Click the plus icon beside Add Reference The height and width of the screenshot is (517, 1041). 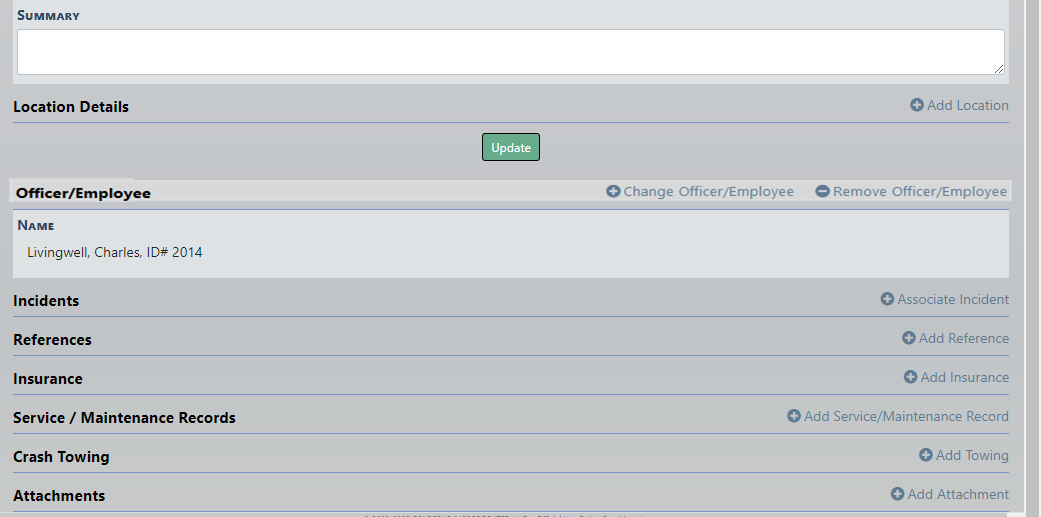(x=909, y=338)
